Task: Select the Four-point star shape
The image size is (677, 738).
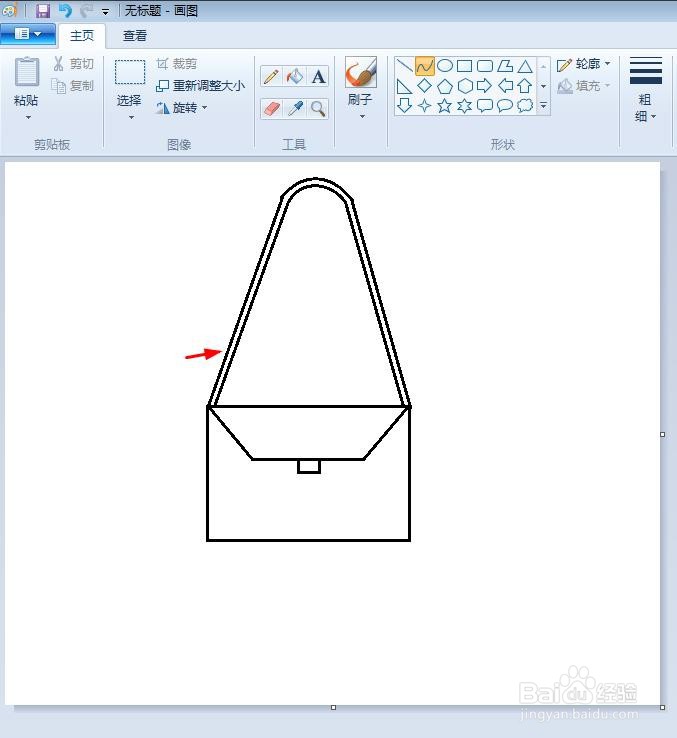Action: (x=425, y=106)
